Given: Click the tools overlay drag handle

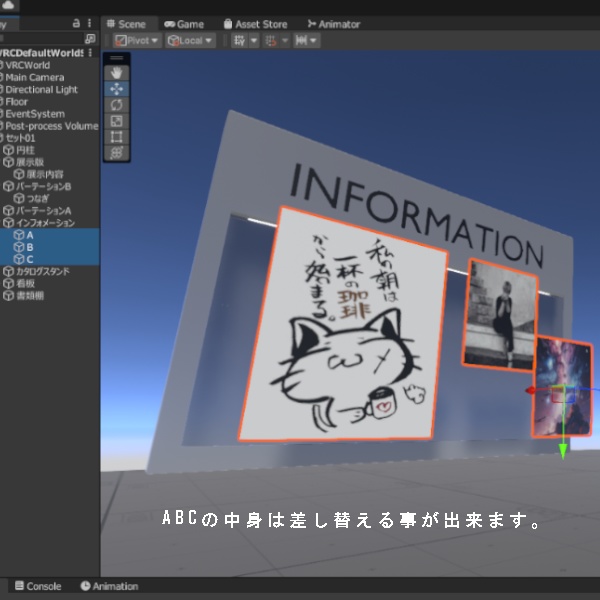Looking at the screenshot, I should pos(116,58).
